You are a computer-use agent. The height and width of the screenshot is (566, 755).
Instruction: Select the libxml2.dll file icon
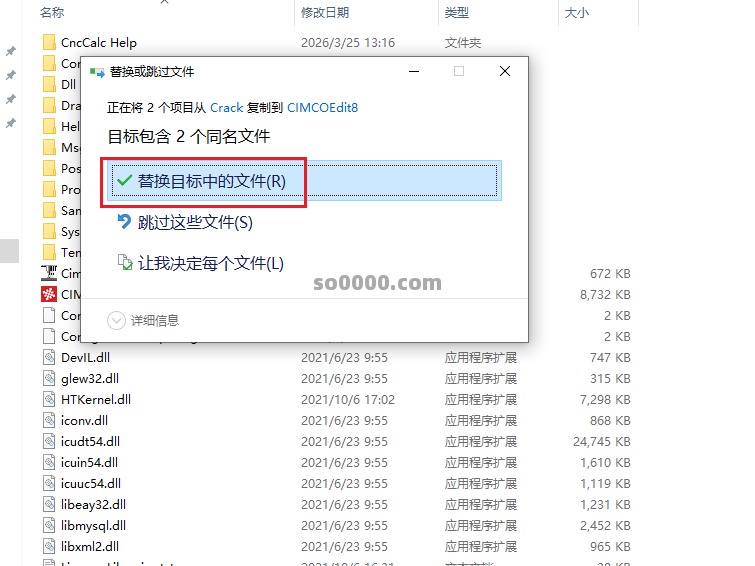(x=49, y=546)
